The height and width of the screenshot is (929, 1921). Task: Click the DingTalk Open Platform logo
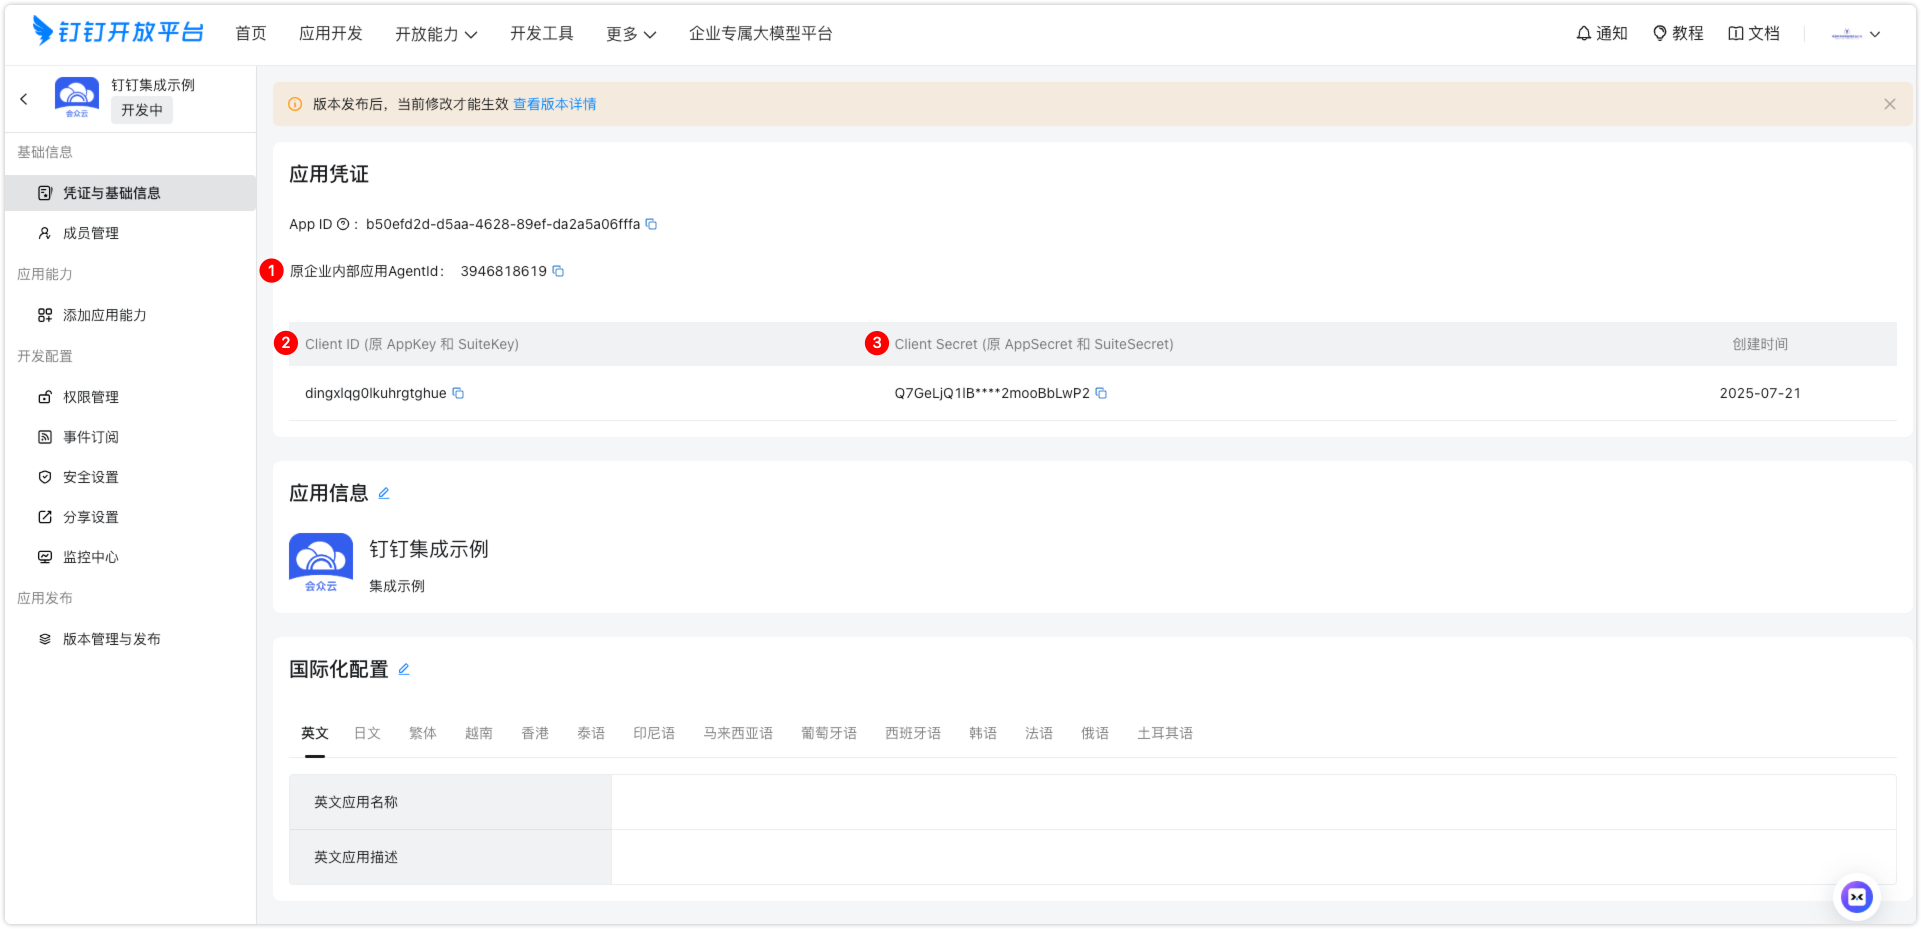click(x=118, y=32)
